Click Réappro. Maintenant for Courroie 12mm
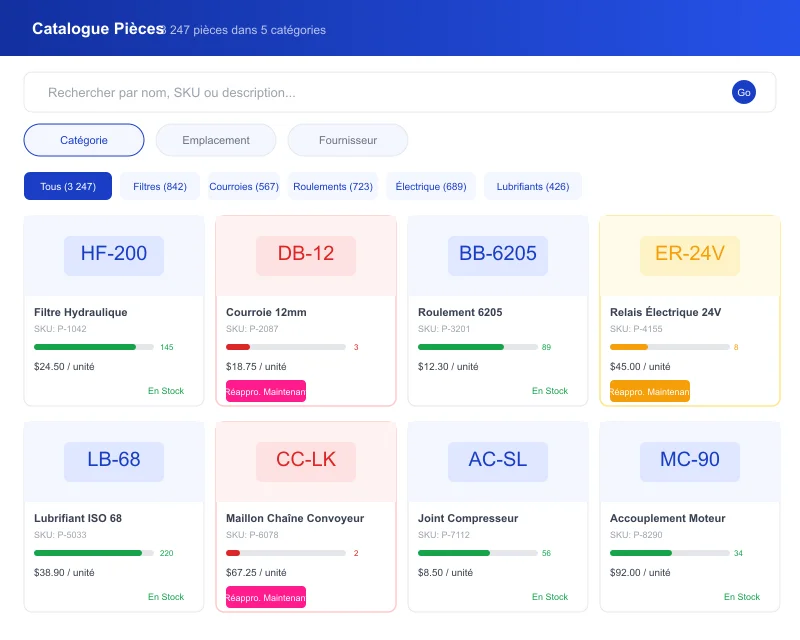 click(266, 391)
